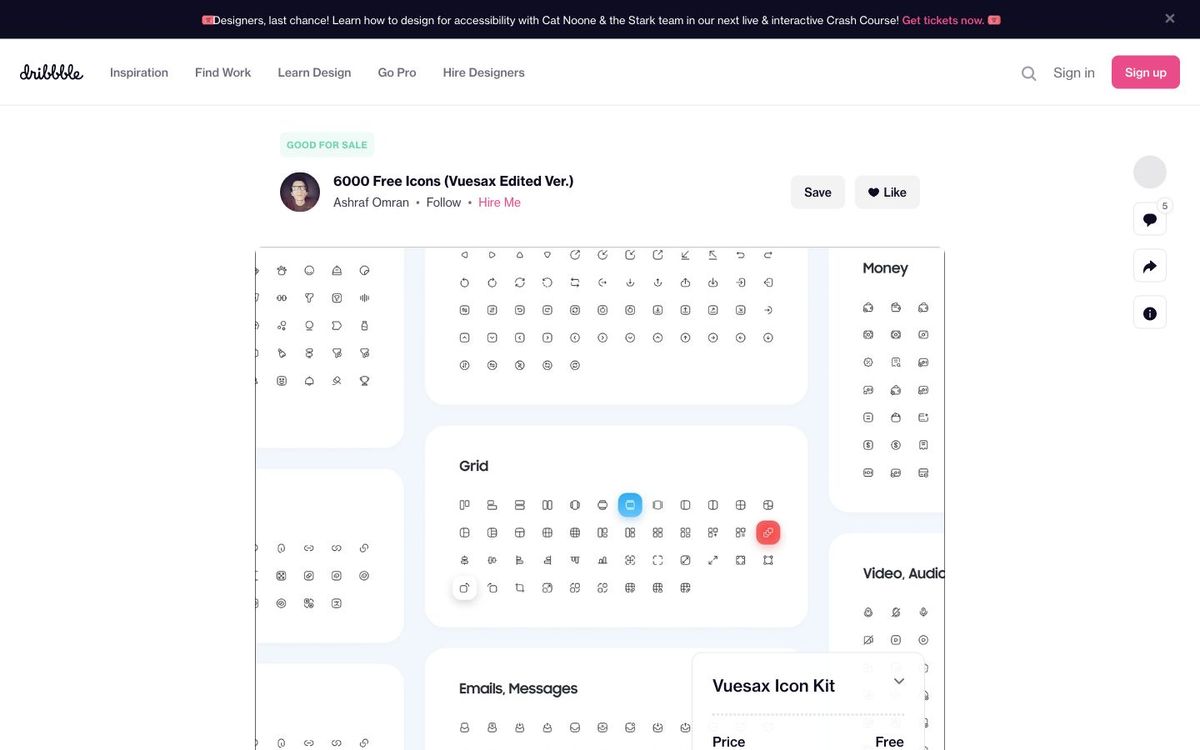The image size is (1200, 750).
Task: Click the red link icon in the Grid panel
Action: click(x=768, y=533)
